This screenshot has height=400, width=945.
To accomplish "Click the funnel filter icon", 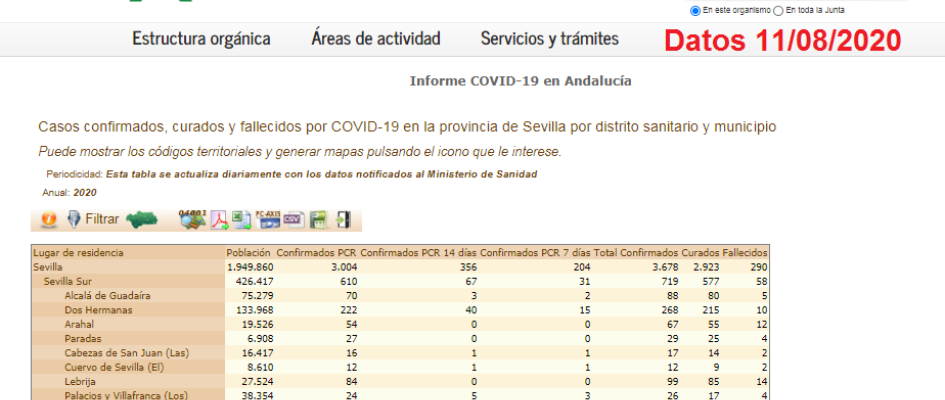I will click(74, 219).
